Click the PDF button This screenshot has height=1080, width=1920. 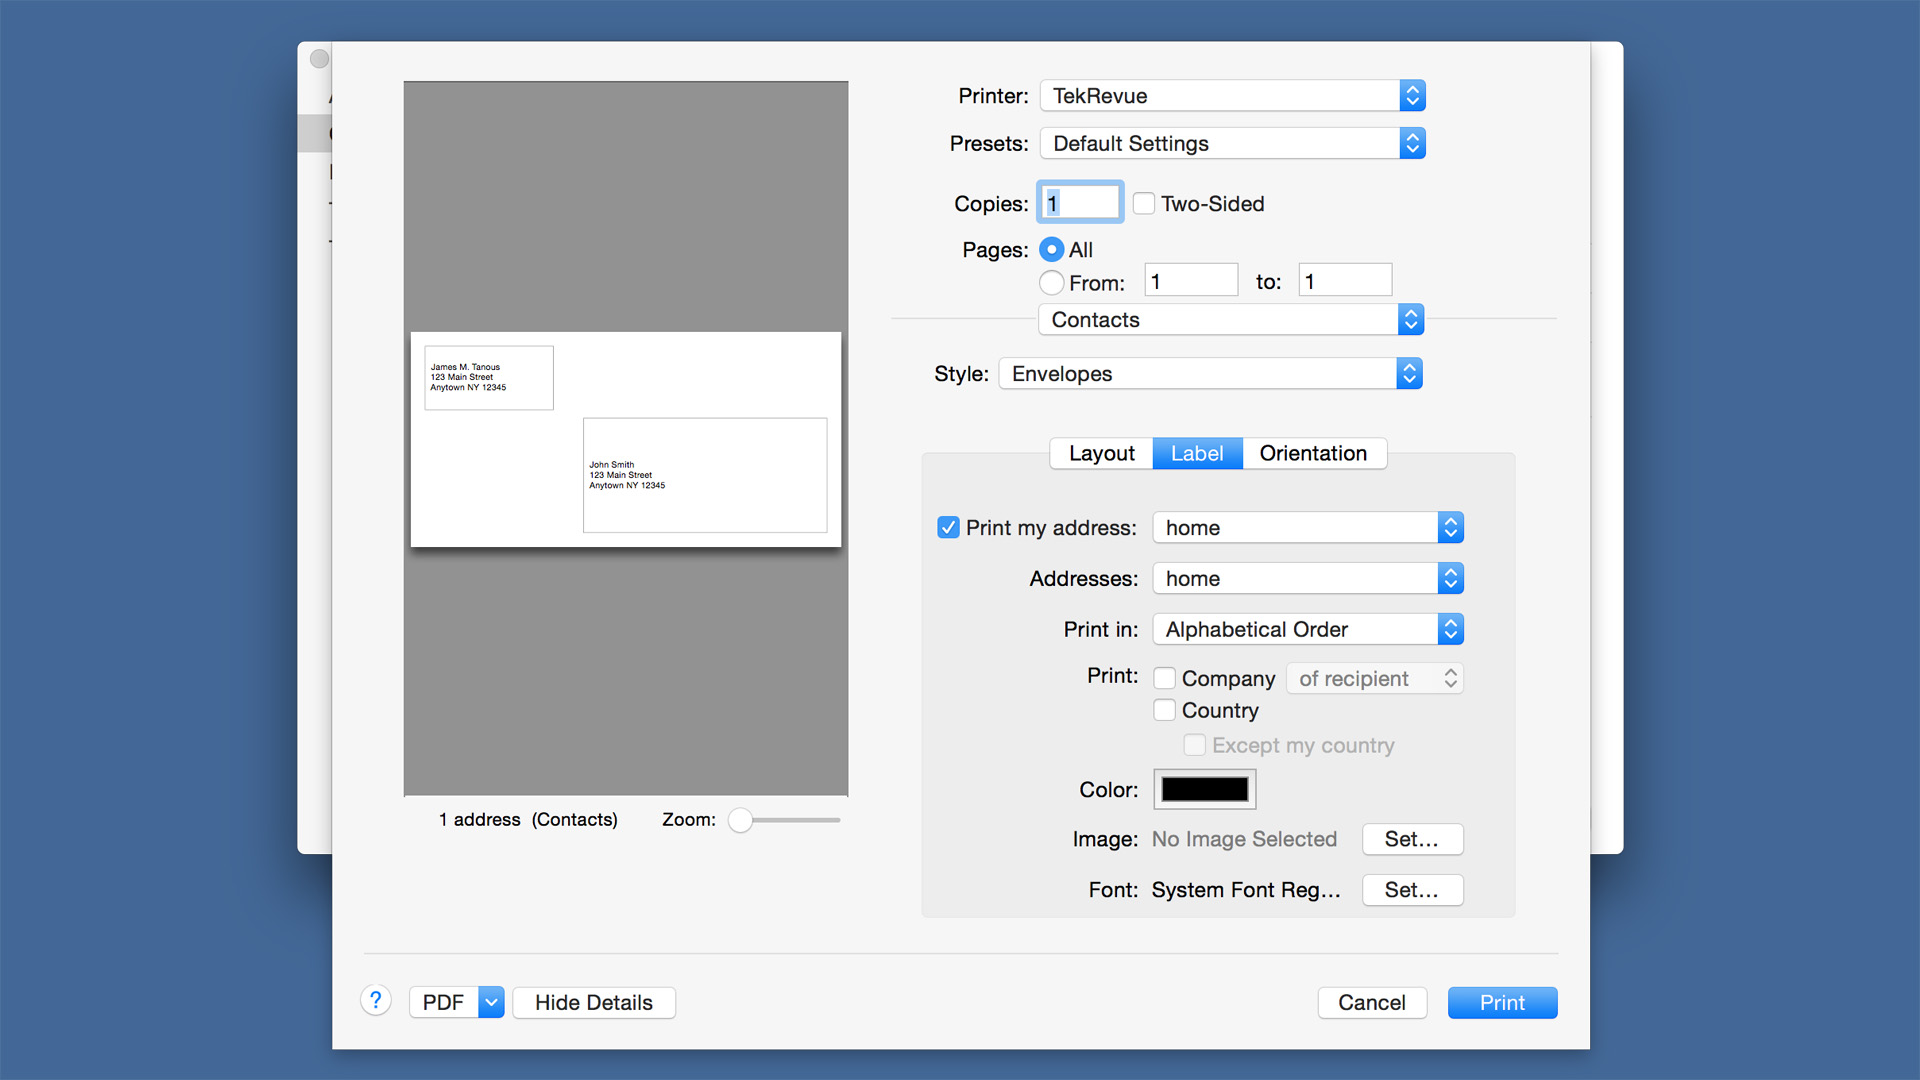(x=444, y=1002)
